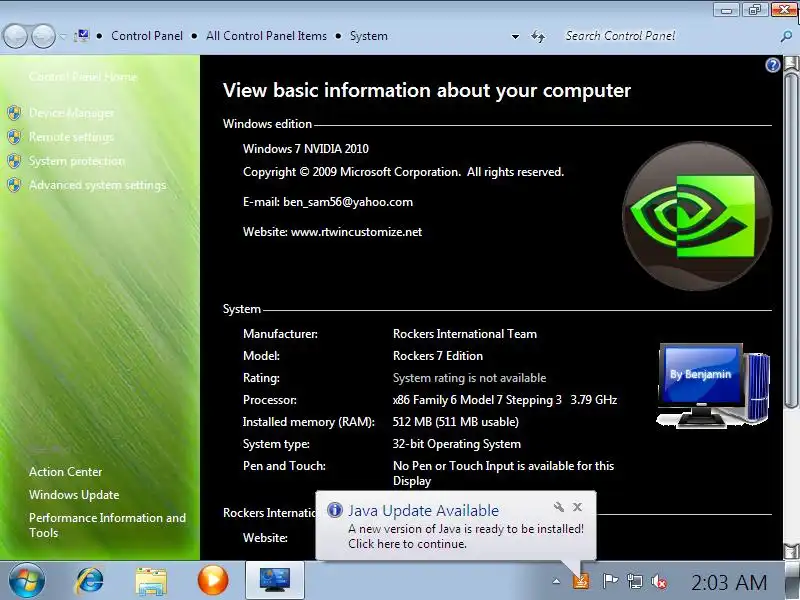The height and width of the screenshot is (600, 800).
Task: Show hidden tray icons arrow
Action: coord(556,581)
